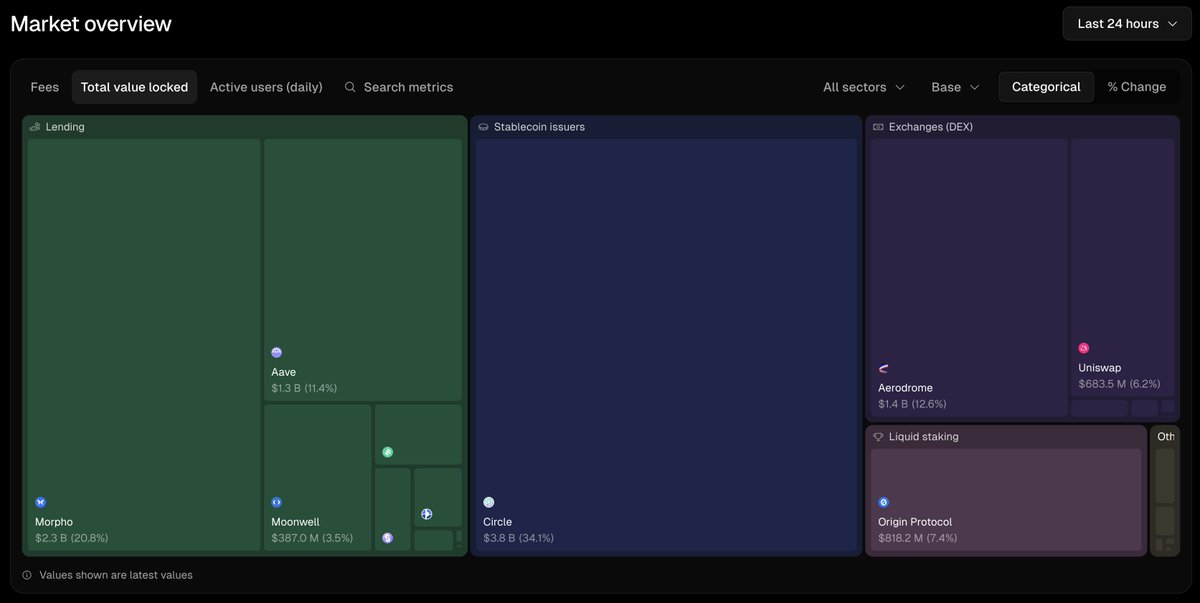The height and width of the screenshot is (603, 1200).
Task: Click the Lending sector icon
Action: tap(35, 127)
